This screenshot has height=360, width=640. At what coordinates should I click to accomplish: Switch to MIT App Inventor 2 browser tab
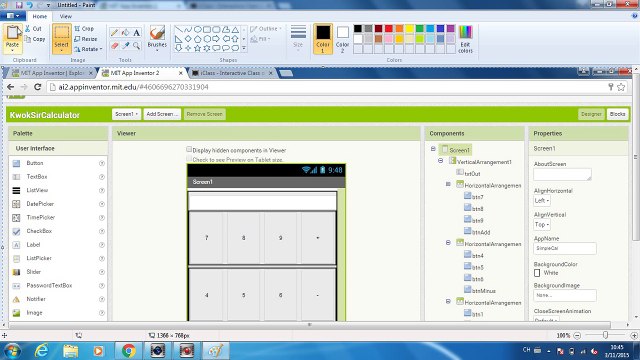coord(143,73)
